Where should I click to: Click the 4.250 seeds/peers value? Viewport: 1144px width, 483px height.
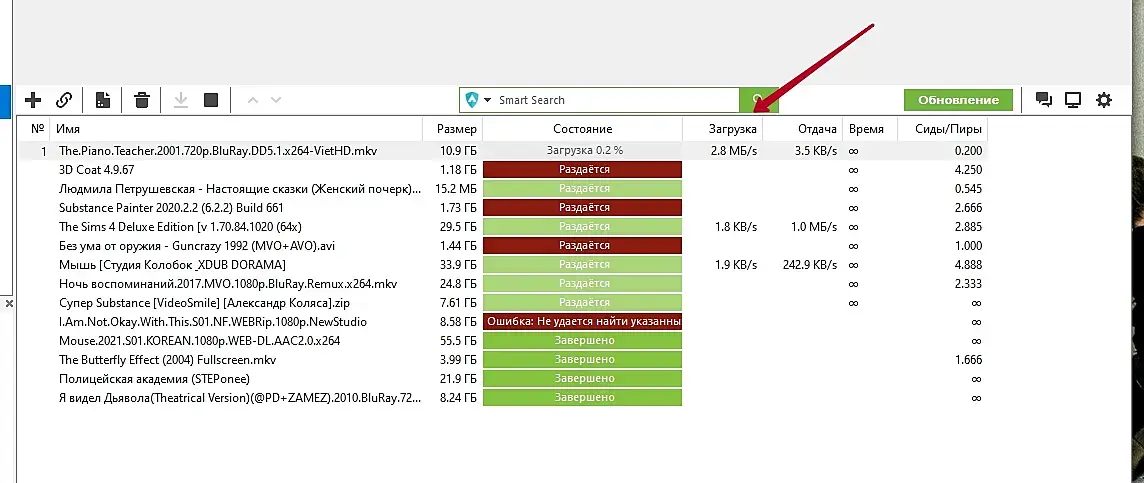[x=968, y=169]
